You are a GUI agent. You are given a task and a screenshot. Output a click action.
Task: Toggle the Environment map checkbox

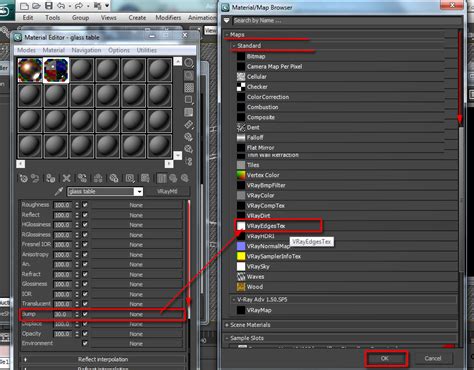(x=85, y=343)
